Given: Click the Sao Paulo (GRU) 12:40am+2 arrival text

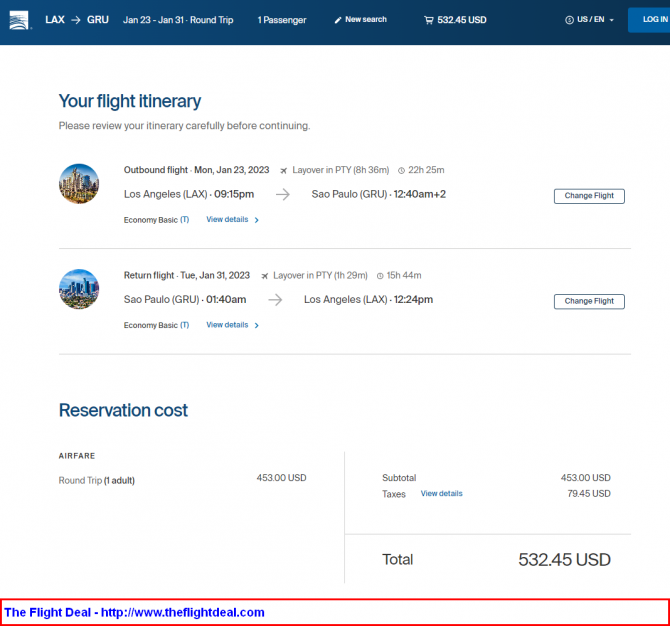Looking at the screenshot, I should [379, 194].
